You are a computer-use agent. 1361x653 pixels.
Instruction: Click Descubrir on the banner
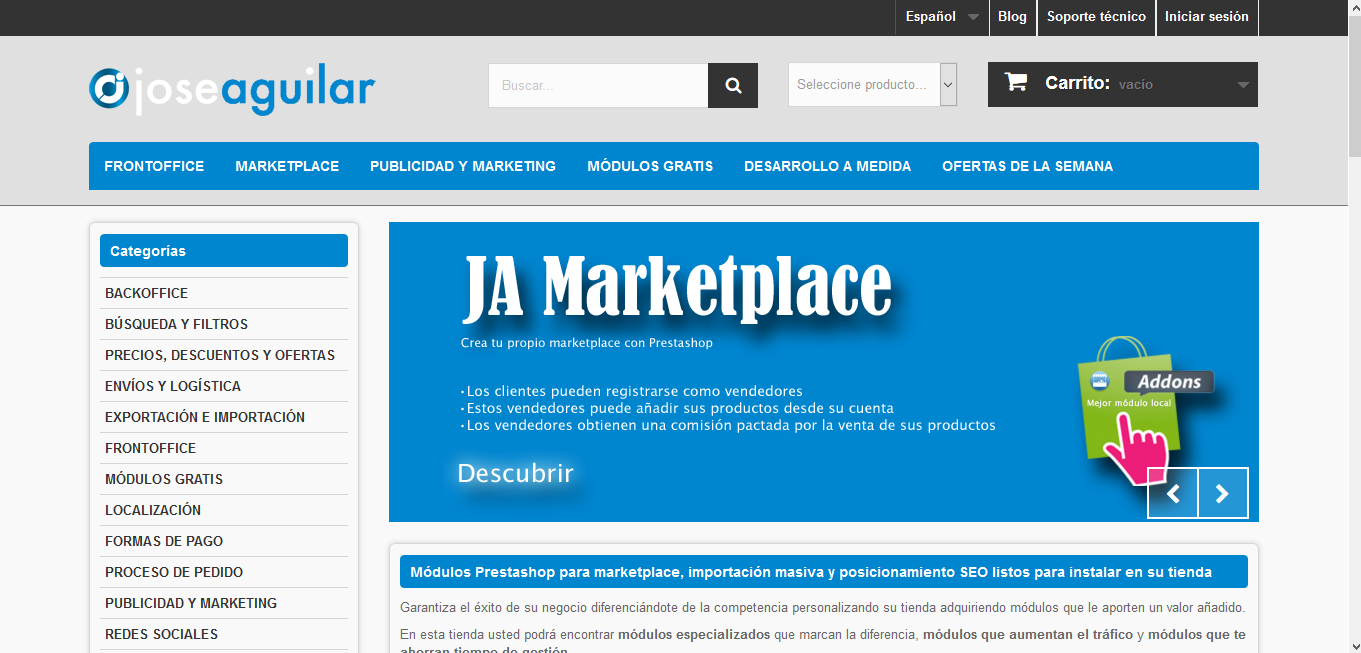tap(515, 473)
